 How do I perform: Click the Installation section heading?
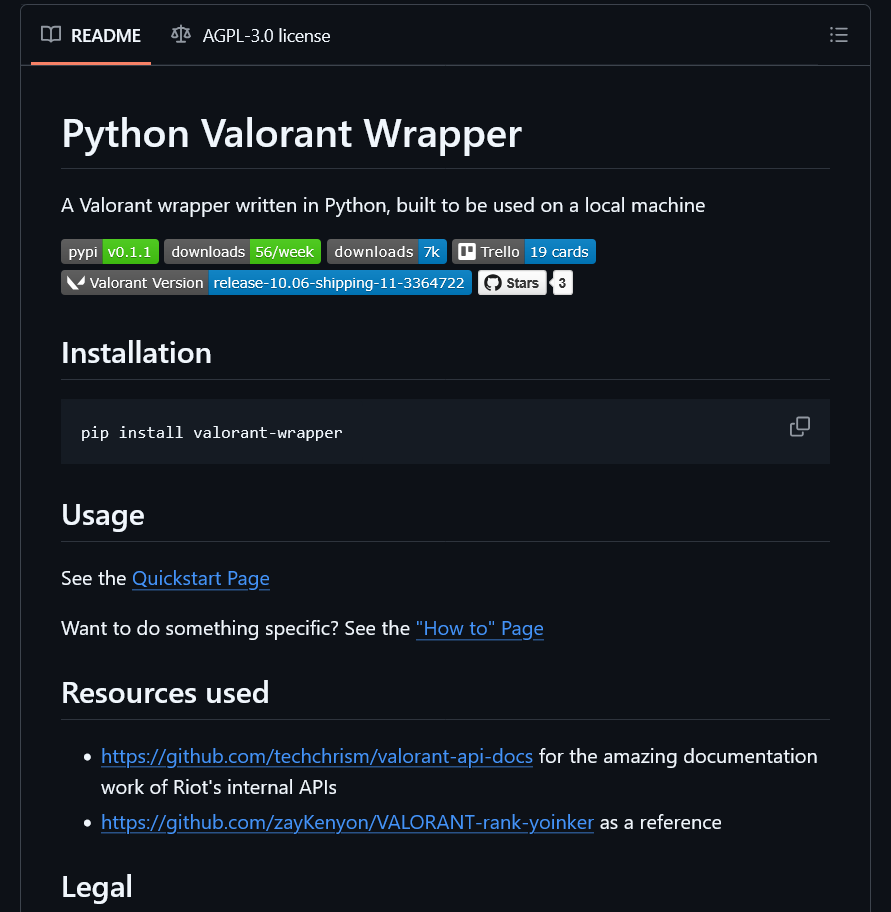(136, 353)
